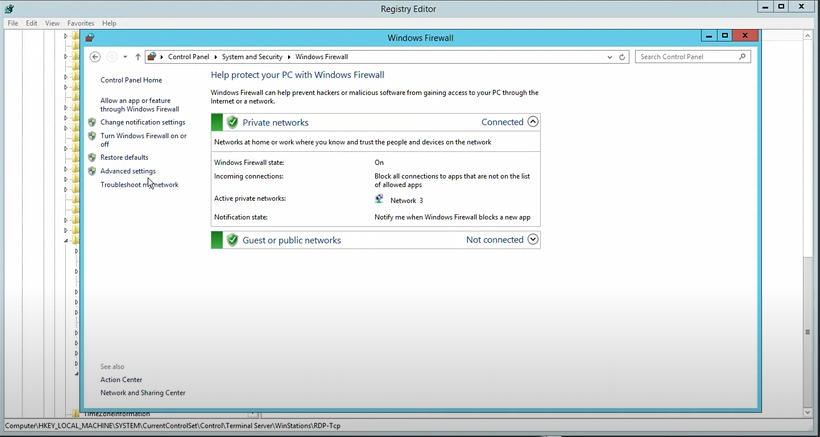Click the Private networks green shield icon
The width and height of the screenshot is (820, 437).
click(232, 122)
